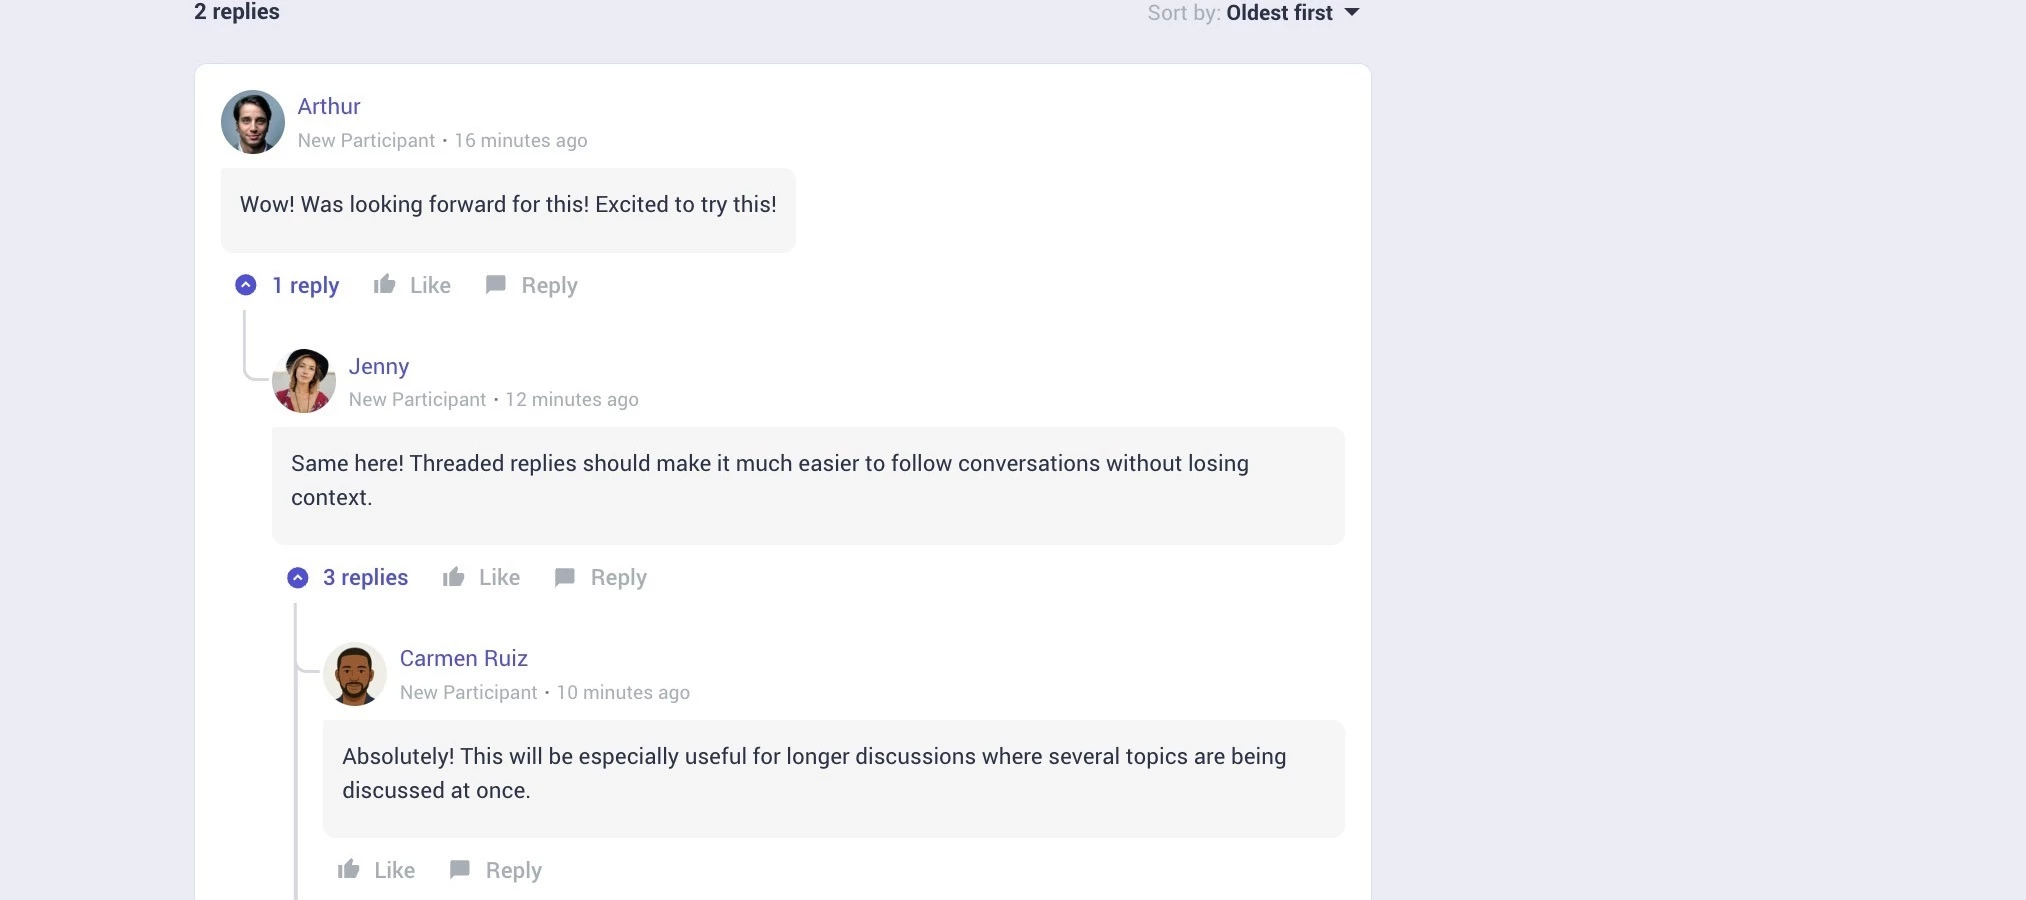Click speech bubble icon under Jenny's comment

point(564,577)
